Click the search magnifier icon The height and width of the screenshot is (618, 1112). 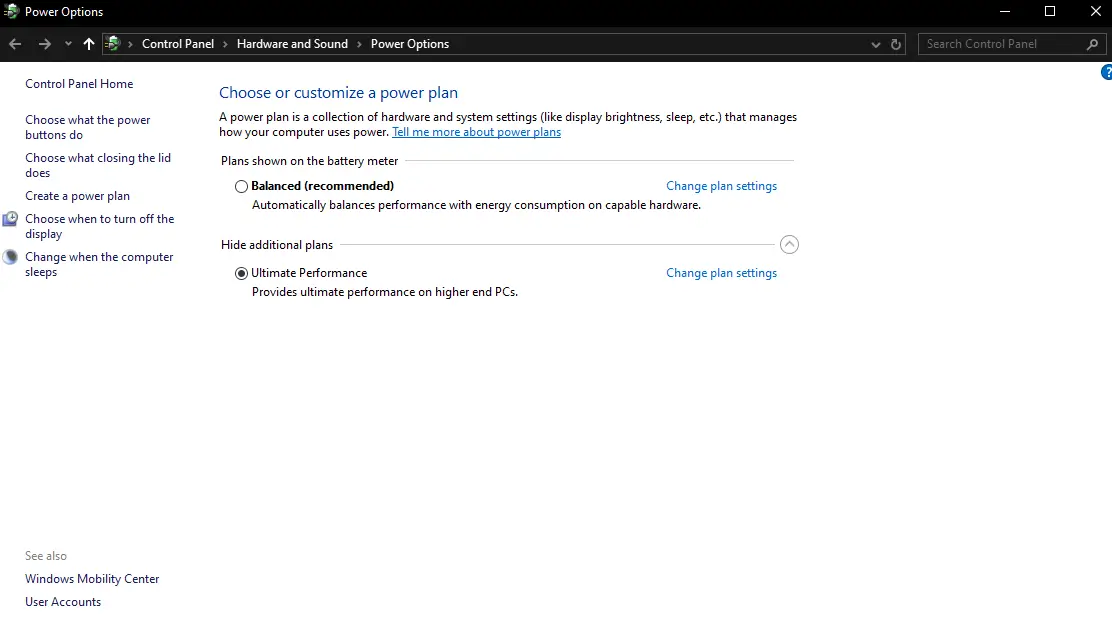1092,44
